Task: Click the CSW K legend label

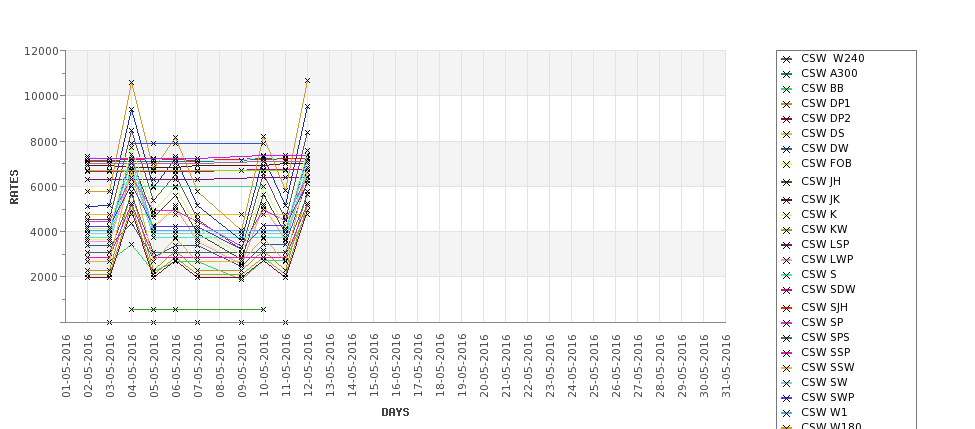Action: coord(818,214)
